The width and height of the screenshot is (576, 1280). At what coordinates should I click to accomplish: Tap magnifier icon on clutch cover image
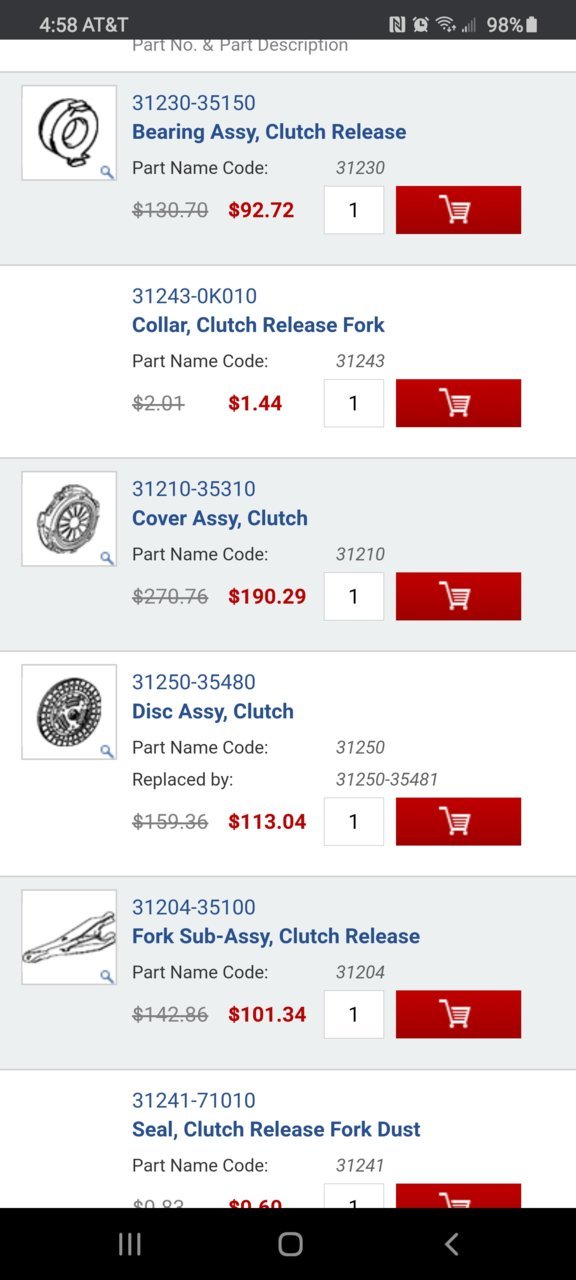click(107, 558)
